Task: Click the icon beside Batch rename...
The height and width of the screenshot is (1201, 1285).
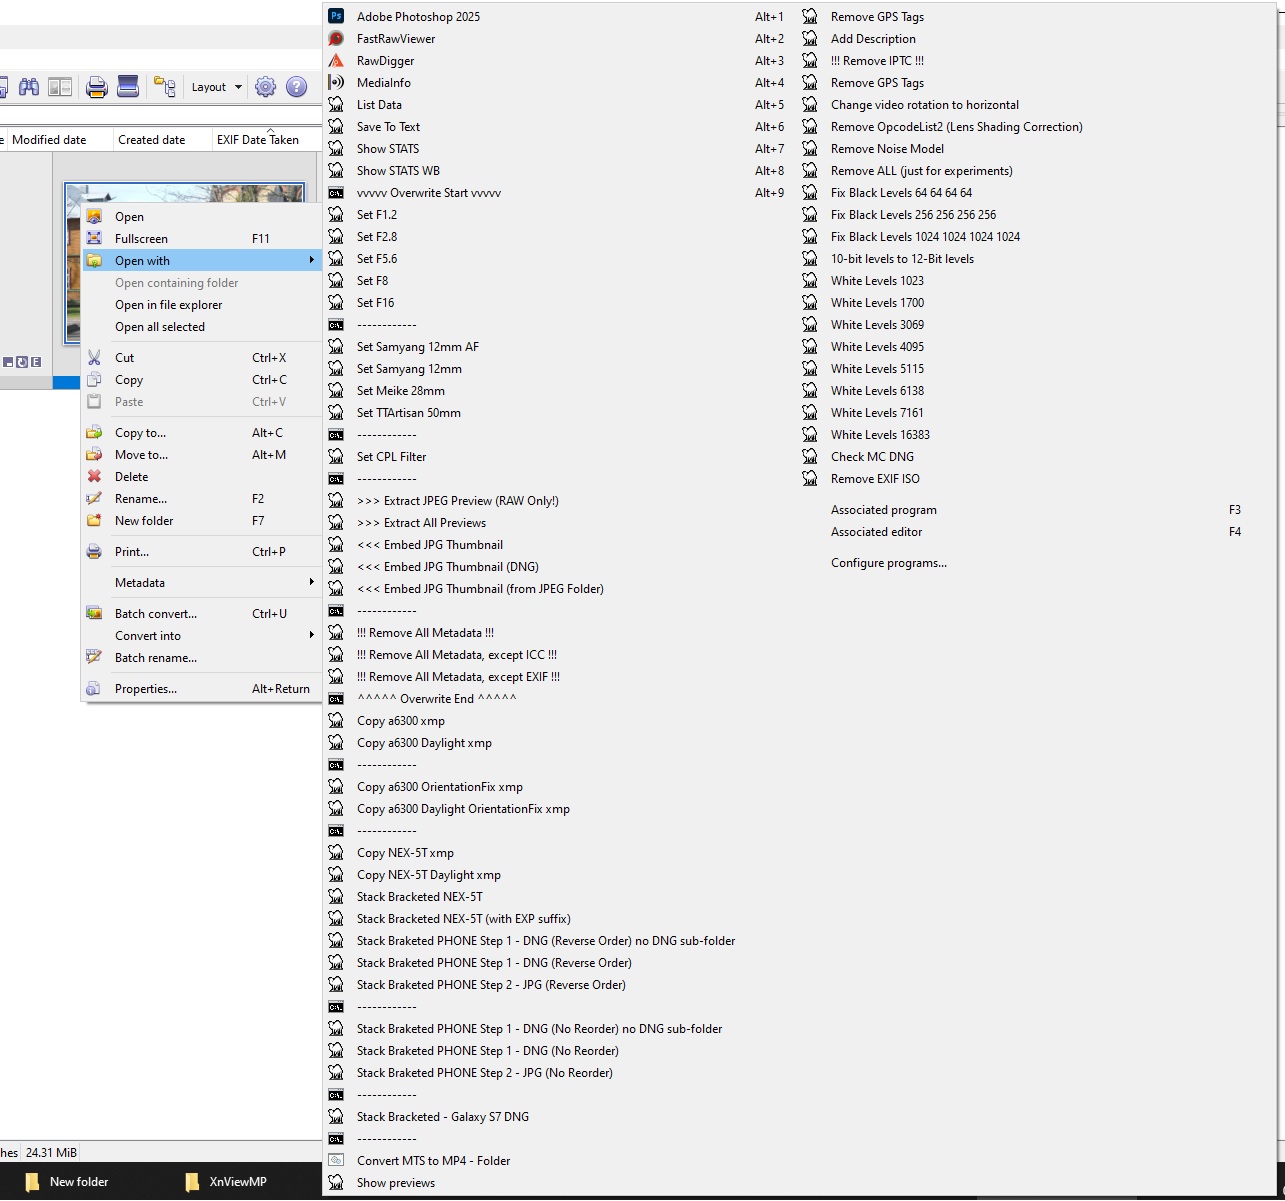Action: click(x=94, y=657)
